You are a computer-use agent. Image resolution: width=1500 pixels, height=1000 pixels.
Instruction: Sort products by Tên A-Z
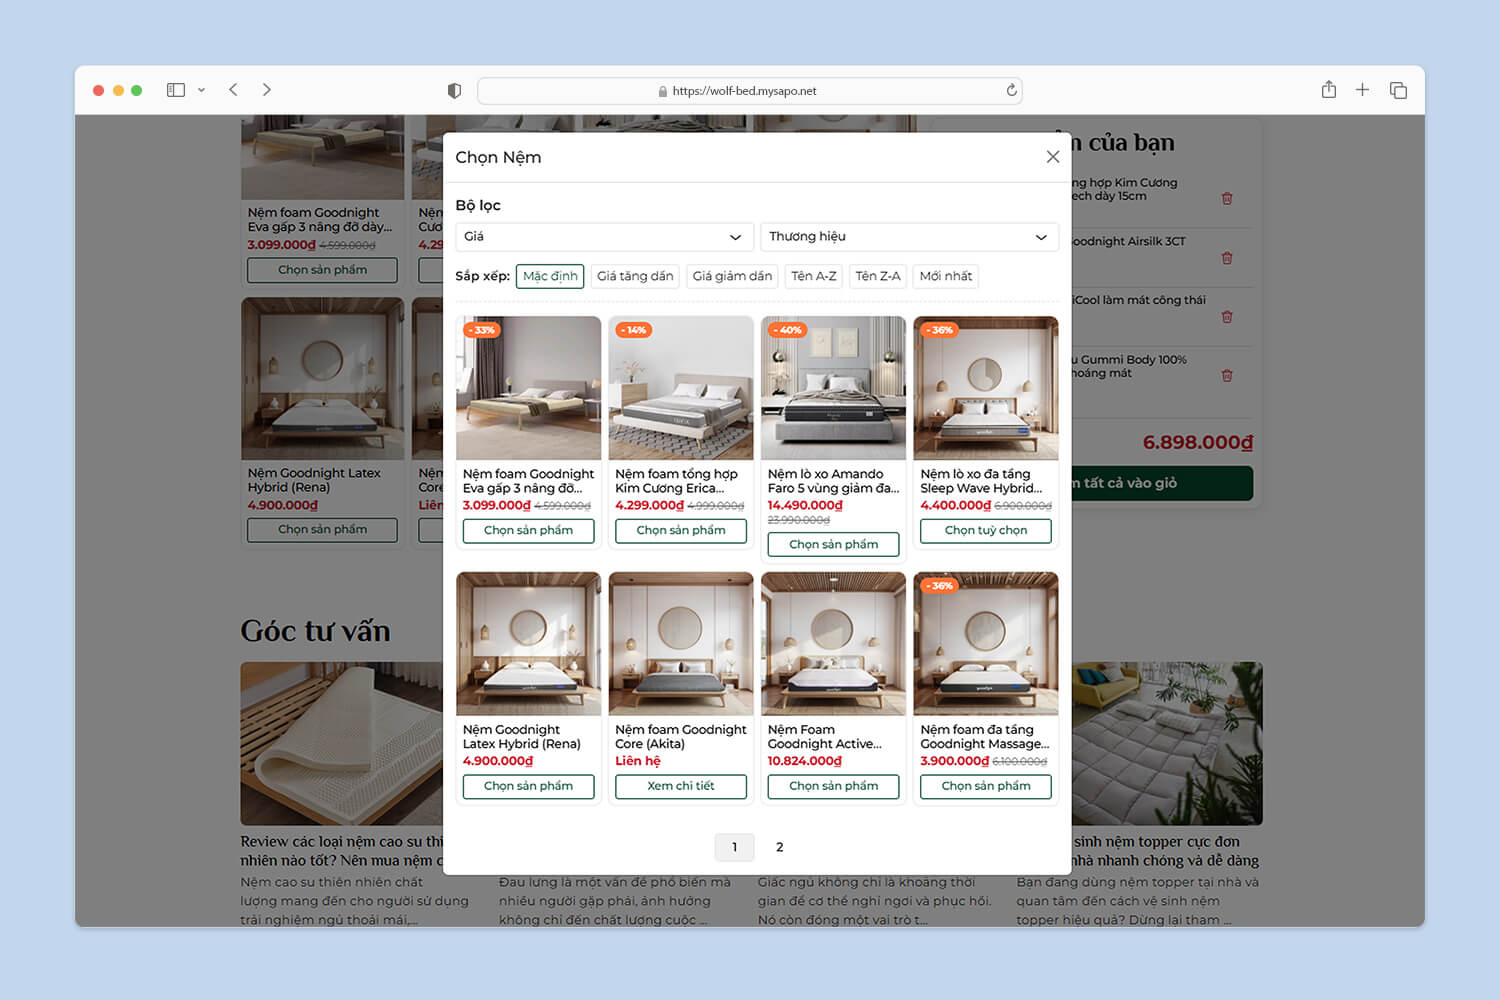[x=814, y=276]
